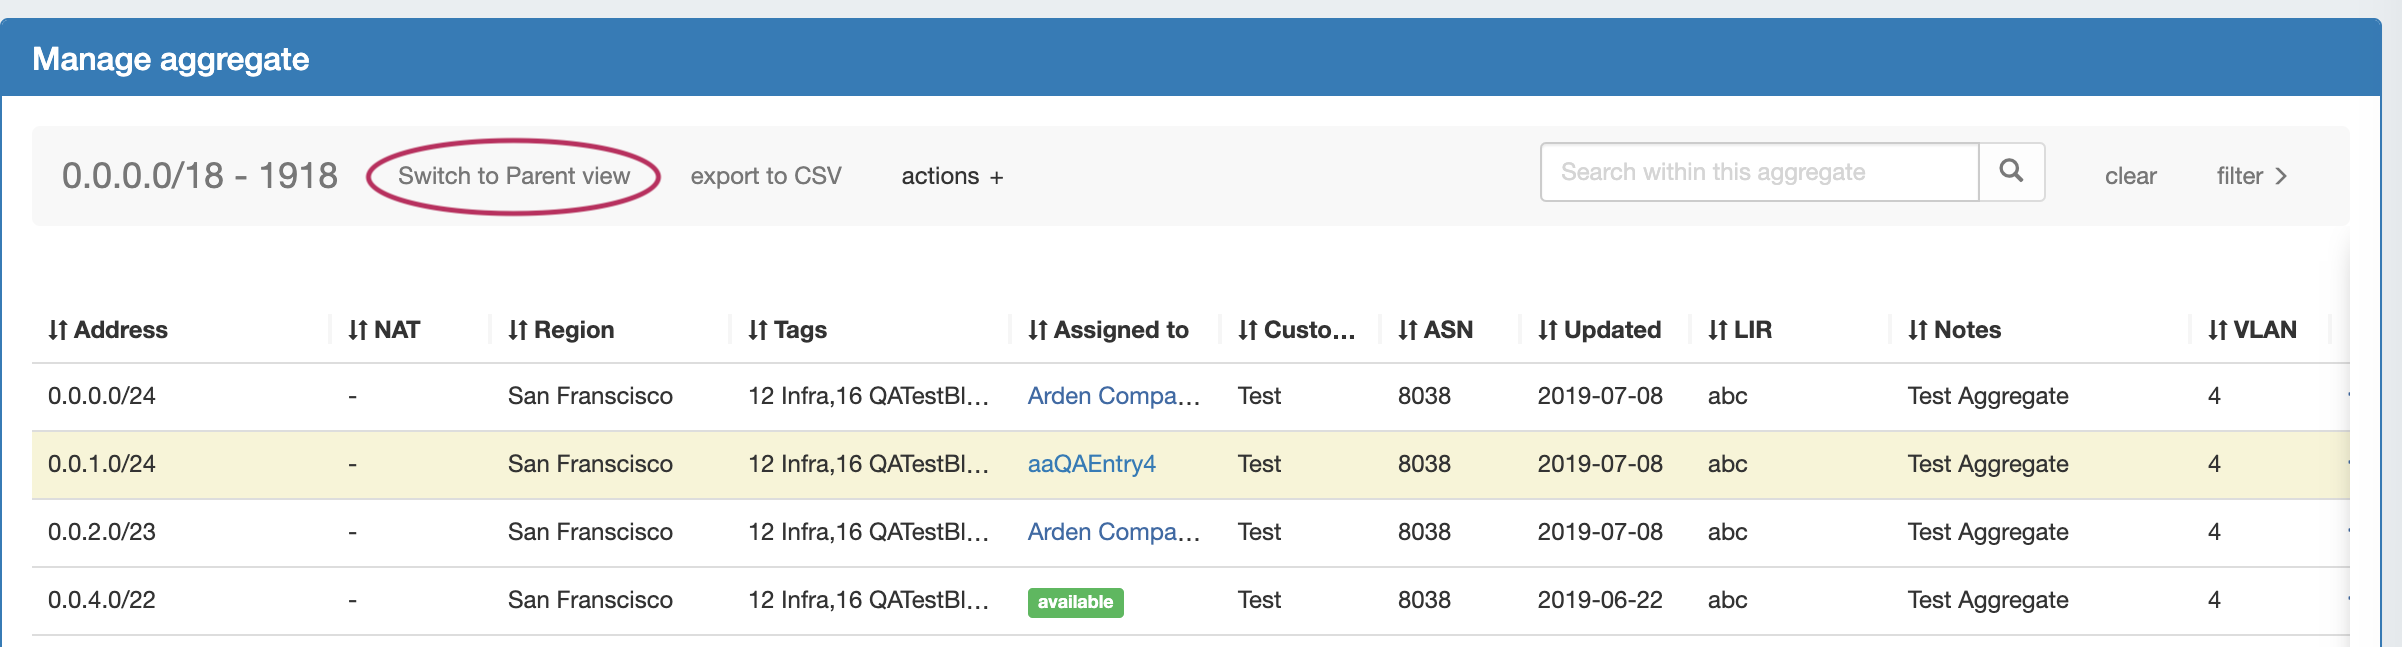The height and width of the screenshot is (647, 2402).
Task: Expand the filter panel chevron
Action: (x=2281, y=176)
